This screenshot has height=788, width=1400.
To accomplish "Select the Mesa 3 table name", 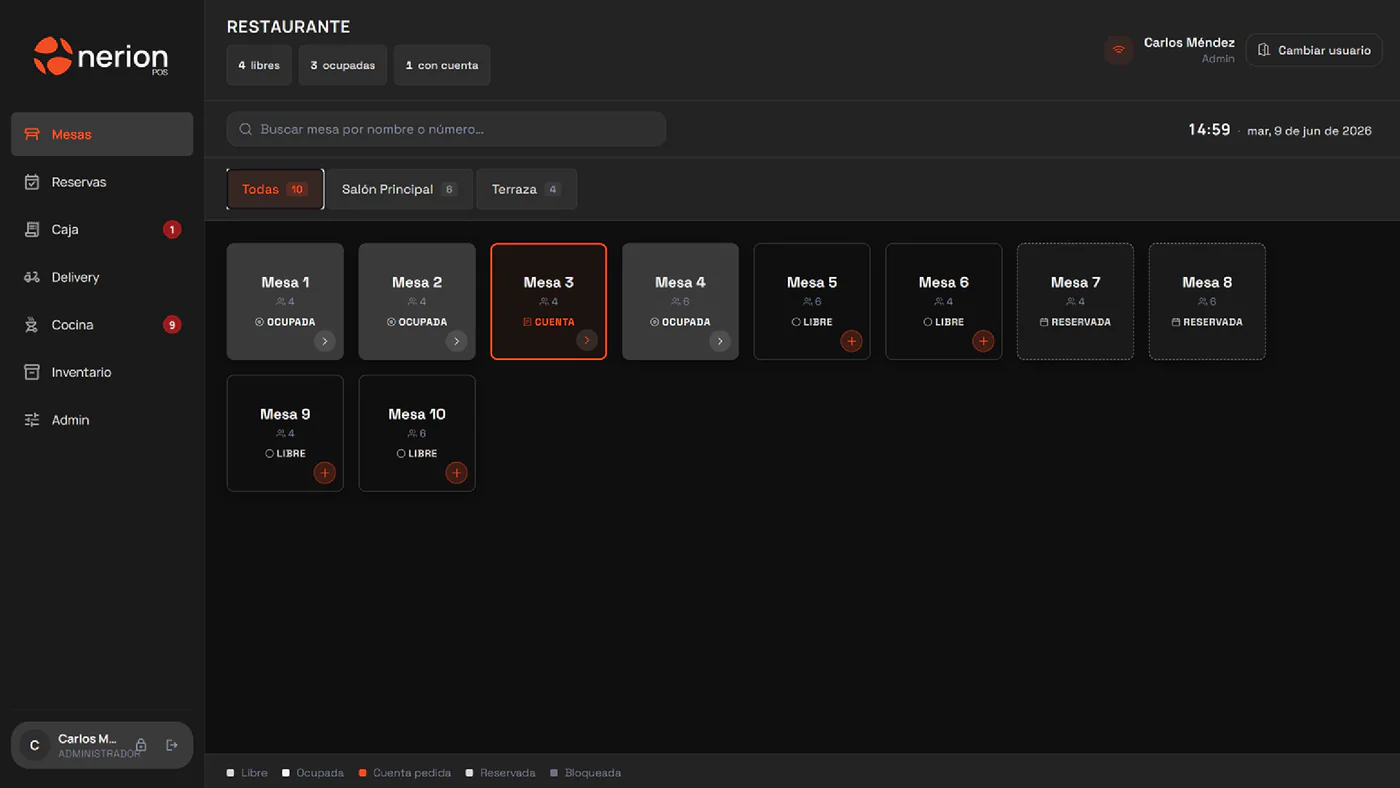I will click(549, 282).
